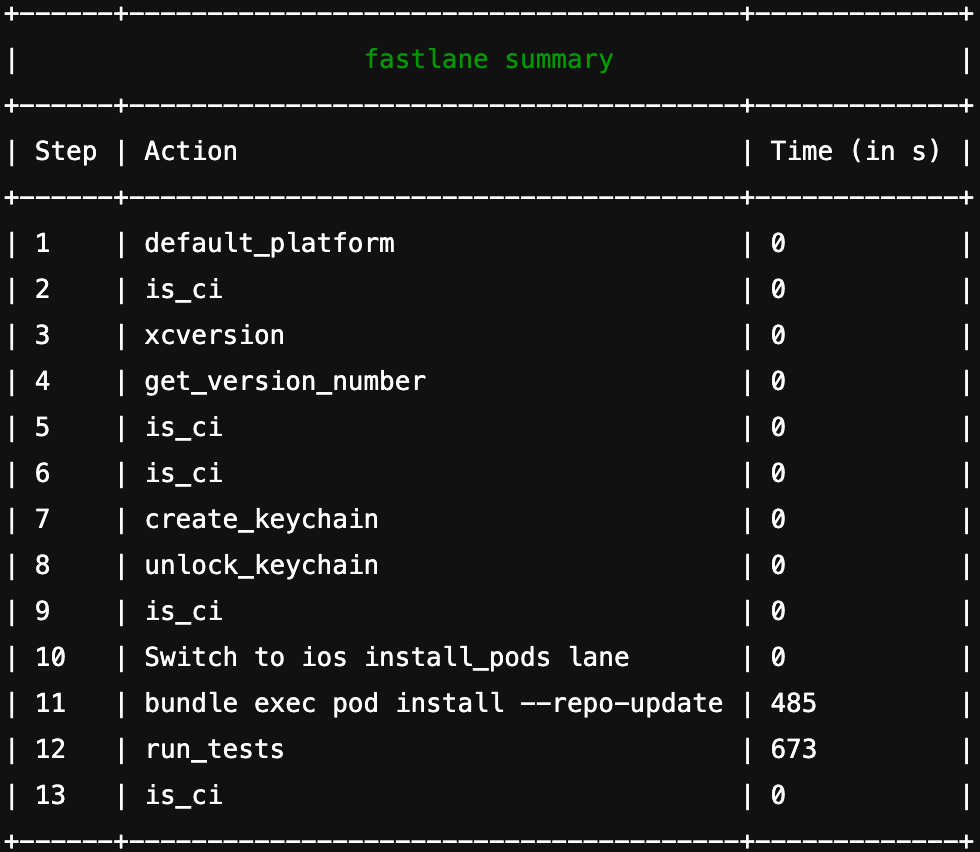Screen dimensions: 980x852
Task: Click the is_ci action in step 13
Action: [x=183, y=796]
